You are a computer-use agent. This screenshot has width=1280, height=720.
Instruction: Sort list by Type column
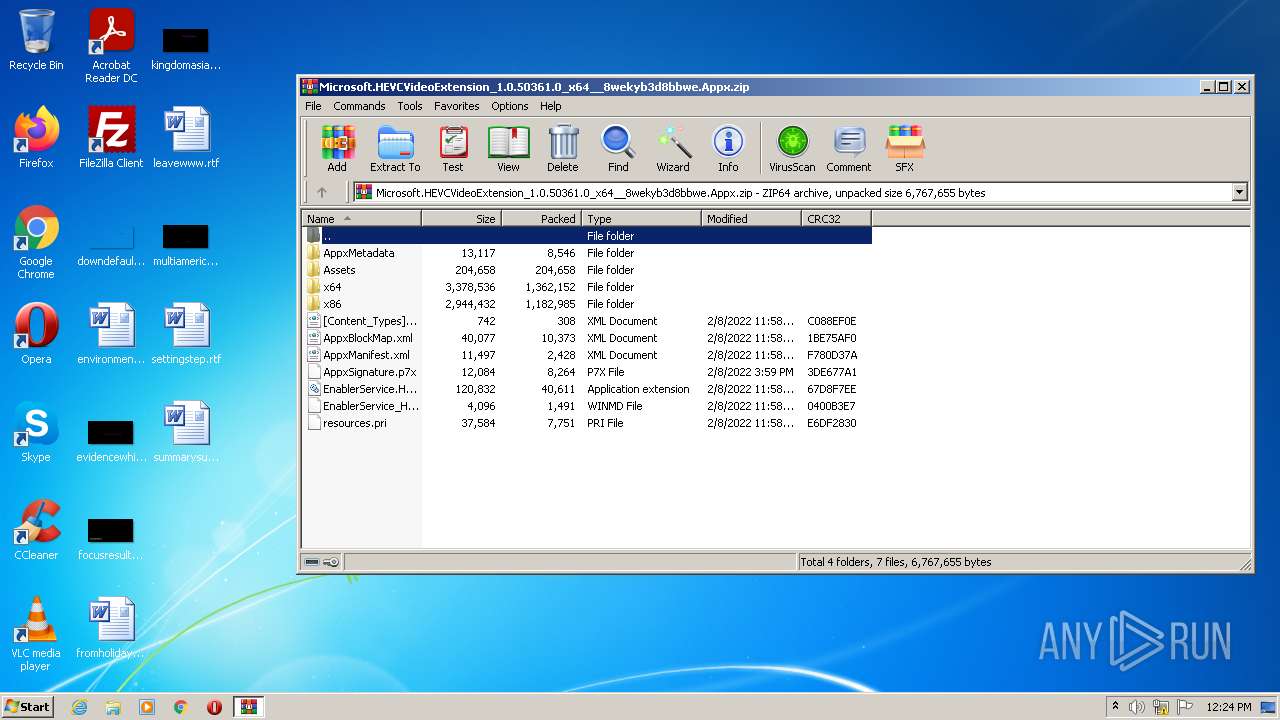coord(641,219)
